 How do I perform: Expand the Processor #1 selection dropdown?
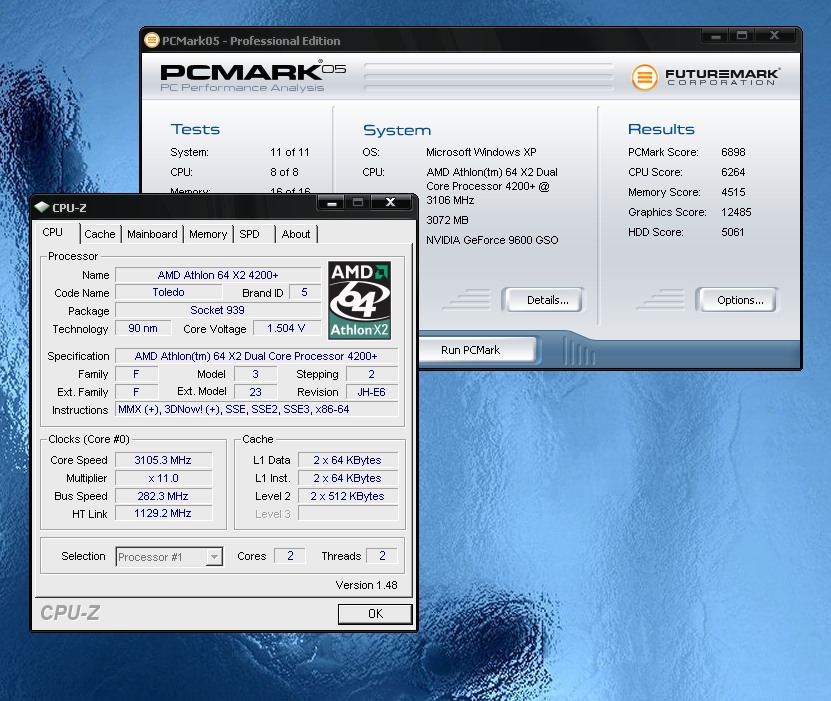[x=214, y=557]
